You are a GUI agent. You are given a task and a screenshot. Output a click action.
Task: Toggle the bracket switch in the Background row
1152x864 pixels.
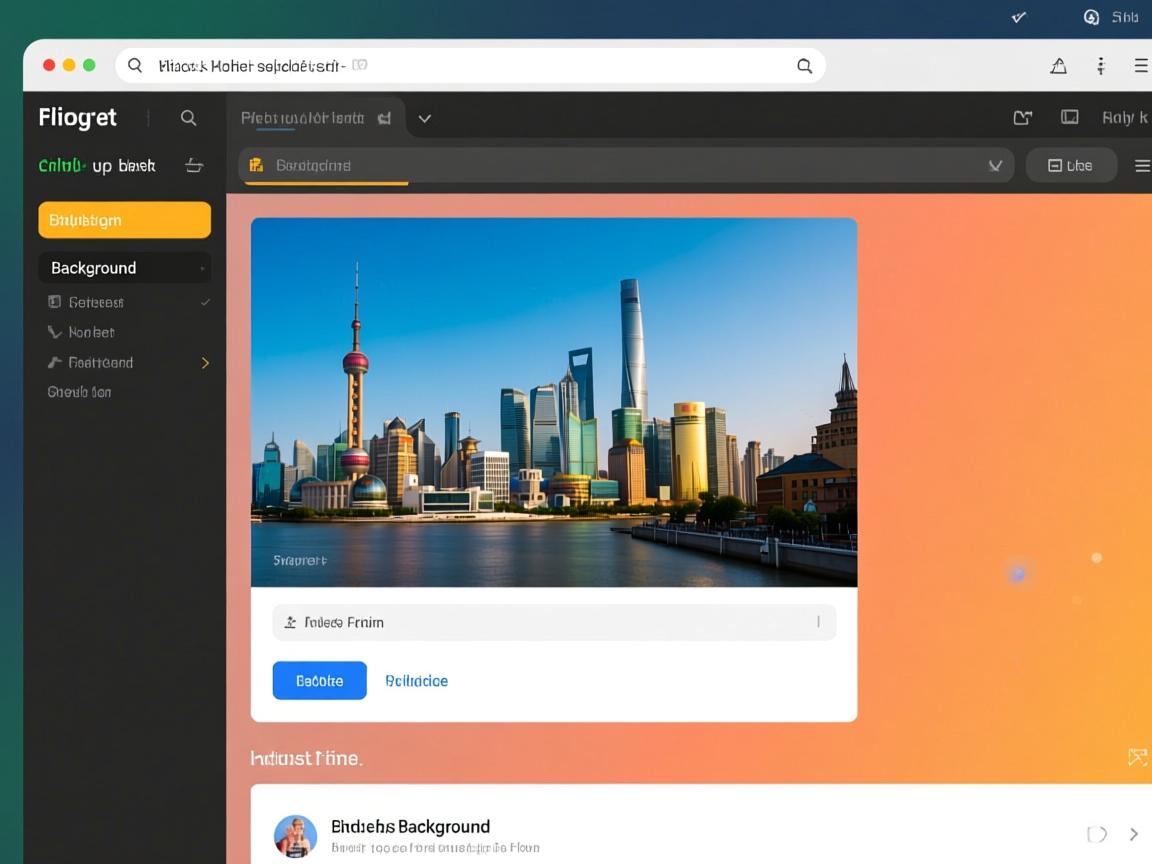tap(1096, 834)
